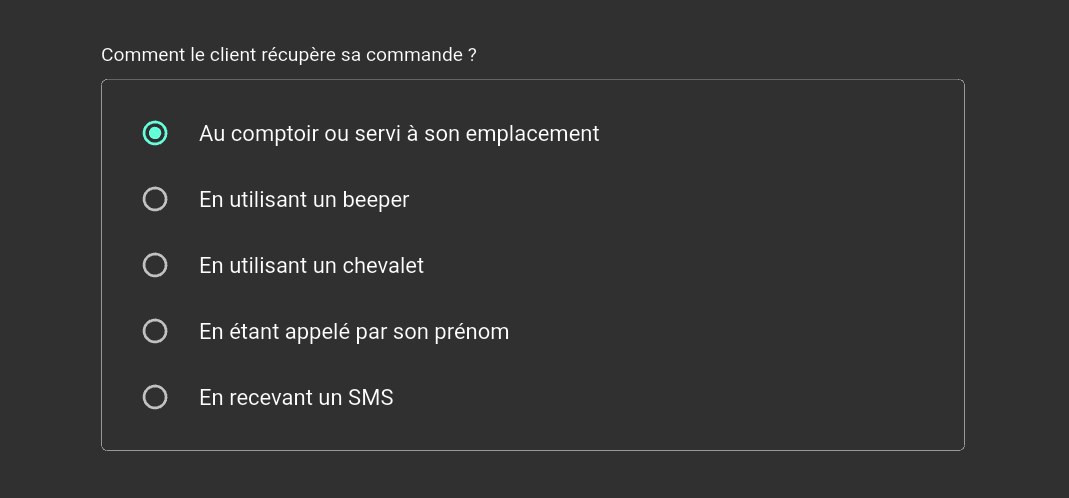The image size is (1069, 498).
Task: Click the word "SMS" in the last option
Action: (371, 398)
